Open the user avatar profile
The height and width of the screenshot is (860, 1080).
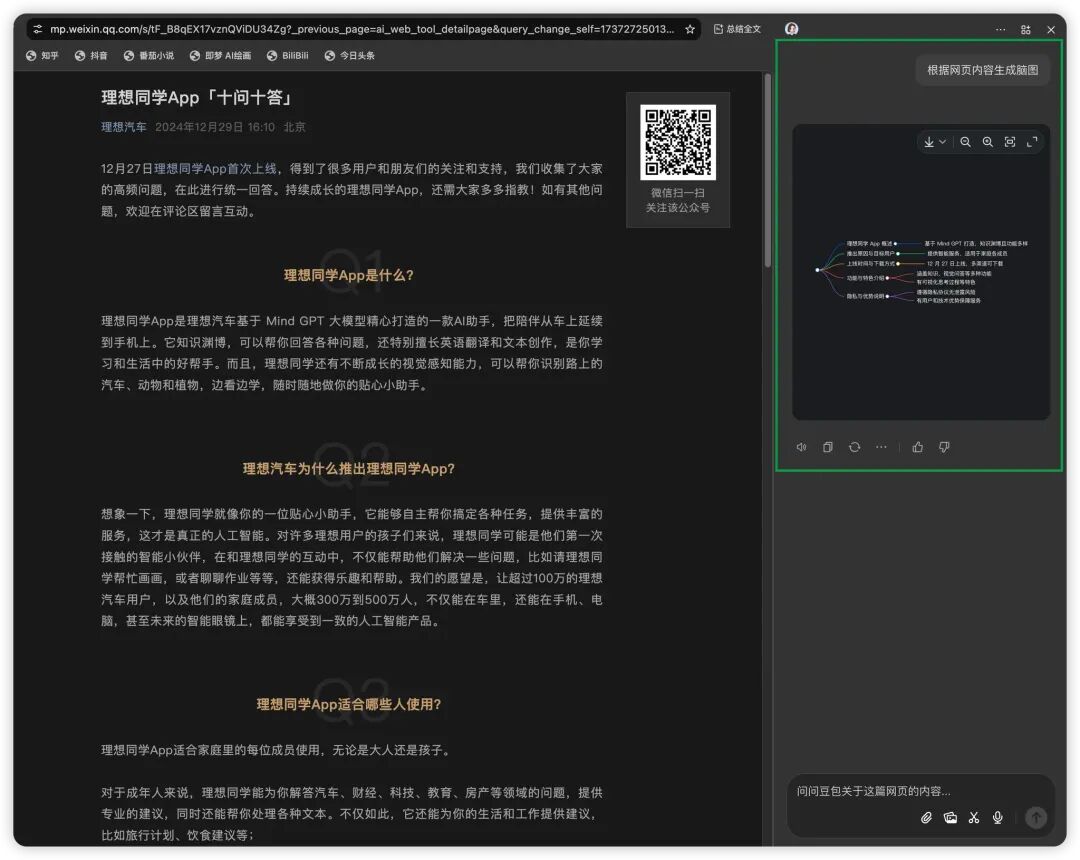click(x=791, y=29)
